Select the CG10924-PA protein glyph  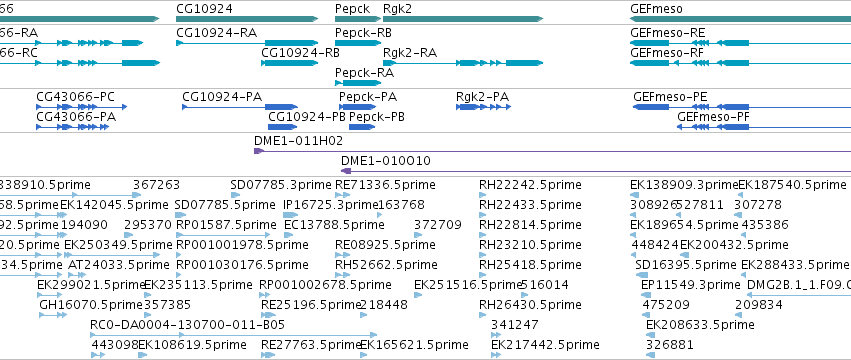pos(240,107)
